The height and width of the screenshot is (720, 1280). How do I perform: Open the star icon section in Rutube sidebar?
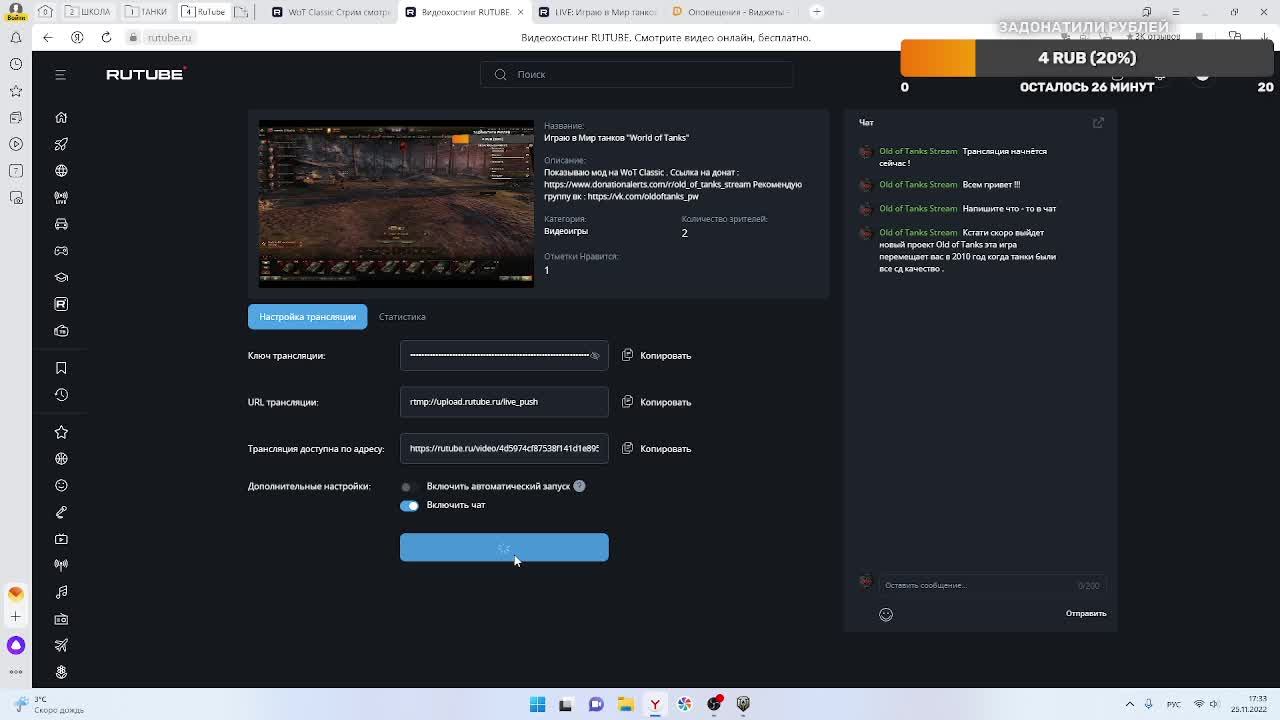pyautogui.click(x=61, y=432)
